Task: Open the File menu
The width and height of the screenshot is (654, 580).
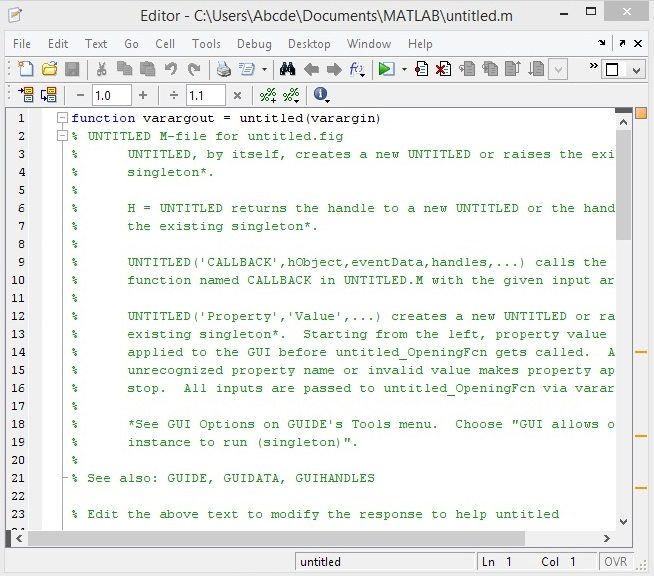Action: pyautogui.click(x=22, y=44)
